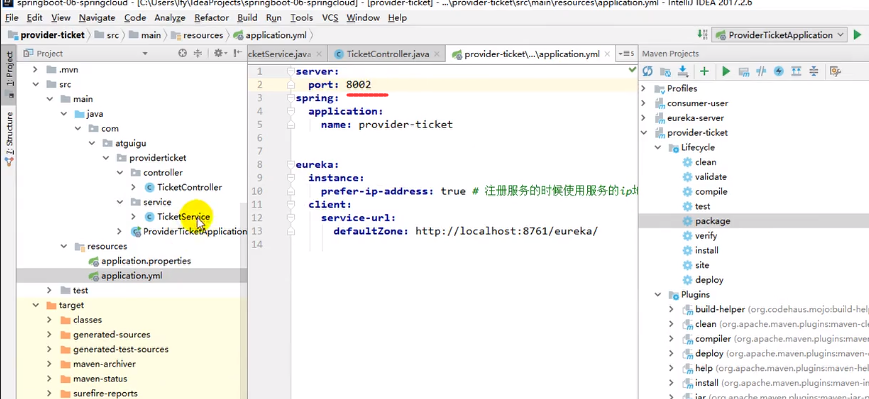This screenshot has height=399, width=869.
Task: Close TicketController.java editor tab
Action: (437, 54)
